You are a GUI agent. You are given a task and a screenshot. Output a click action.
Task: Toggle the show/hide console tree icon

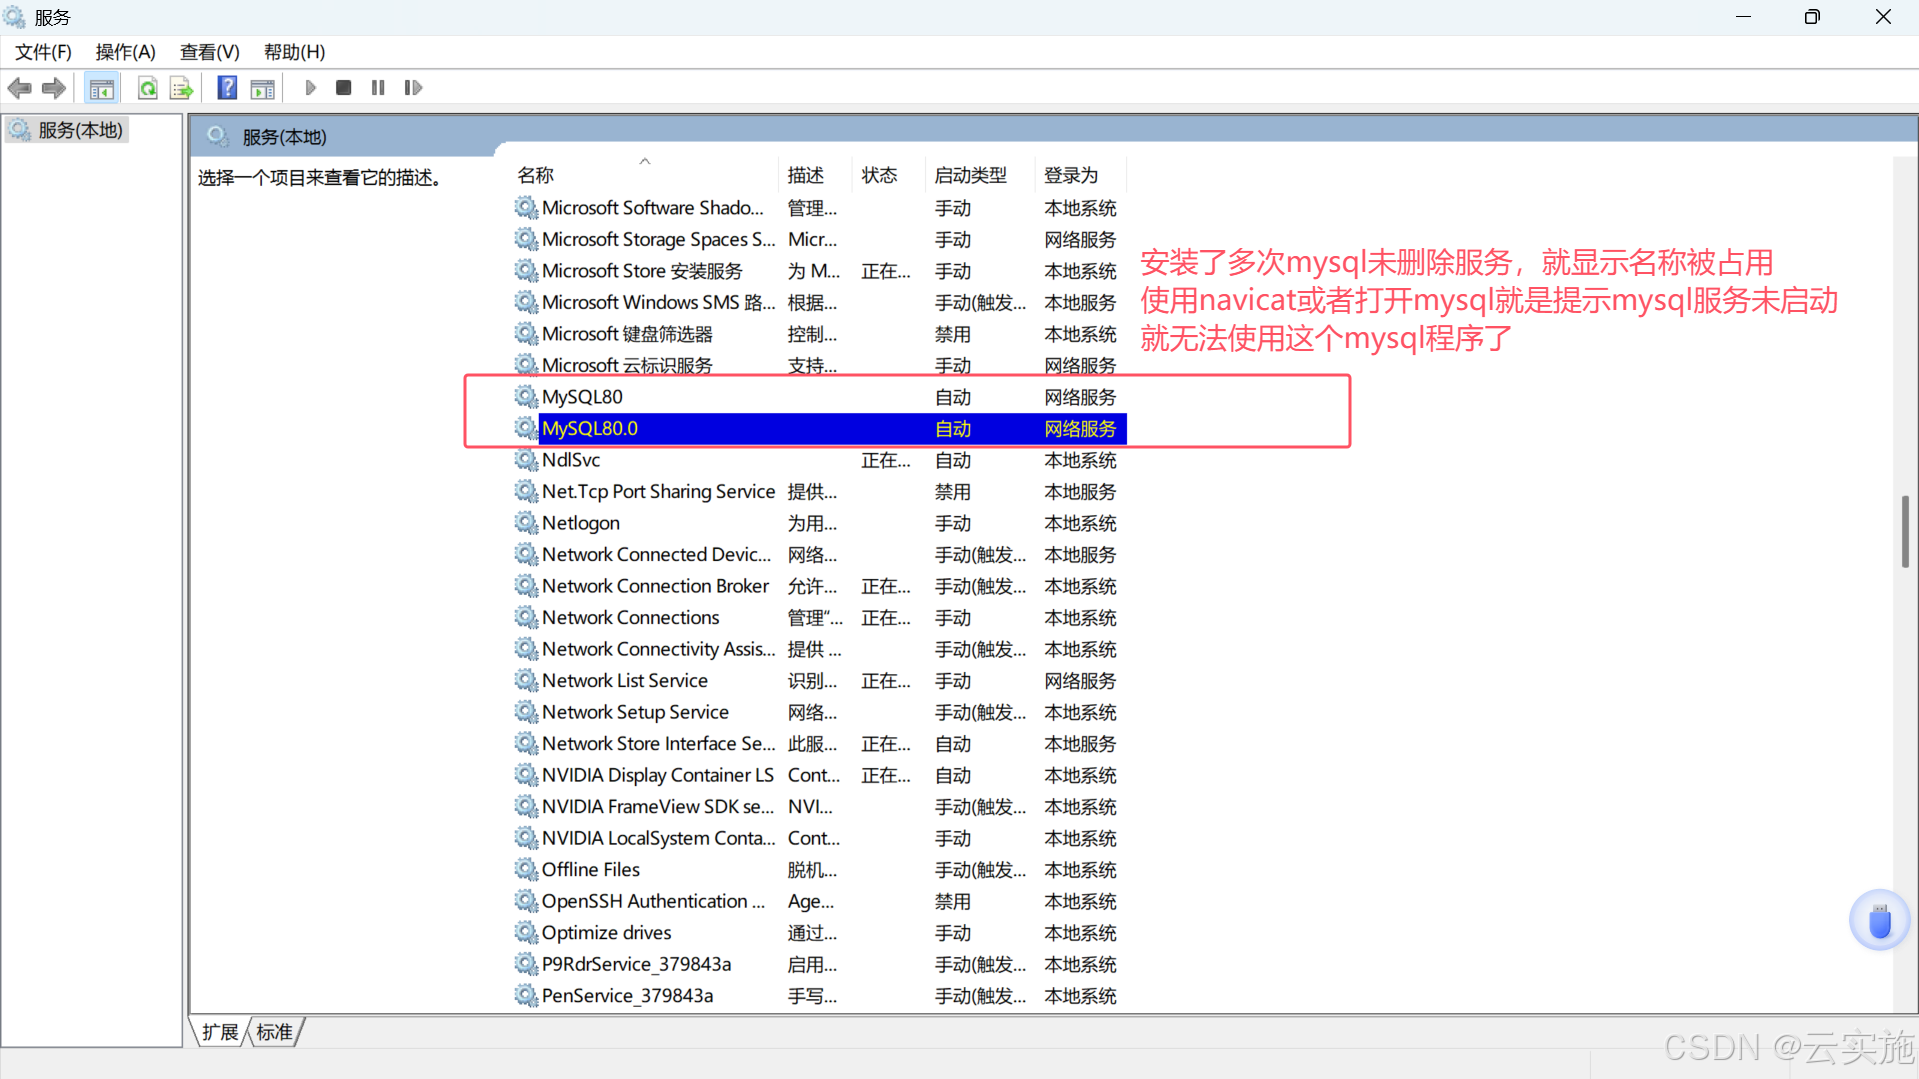click(x=102, y=88)
